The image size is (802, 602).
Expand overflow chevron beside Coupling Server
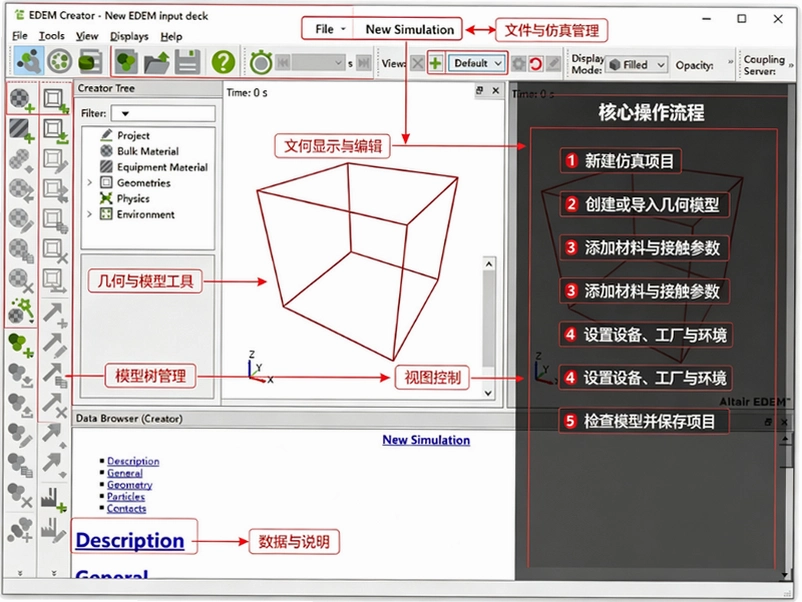(791, 64)
